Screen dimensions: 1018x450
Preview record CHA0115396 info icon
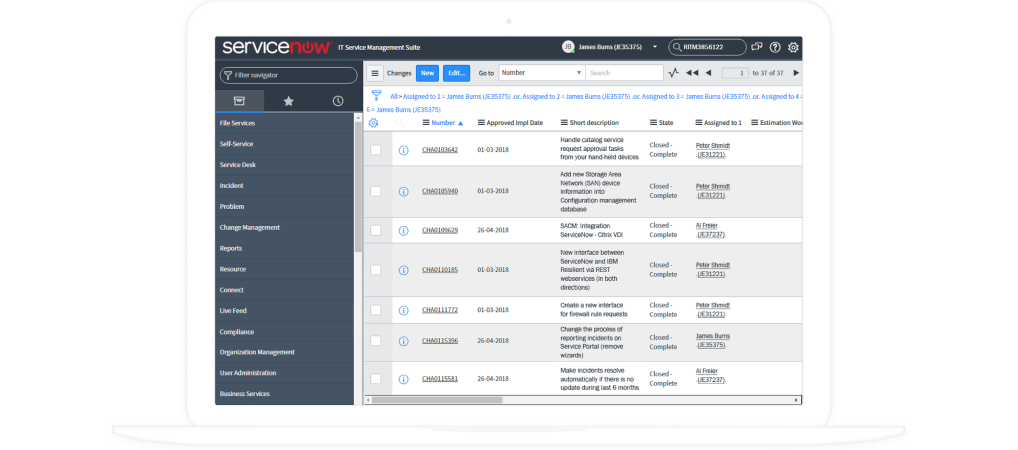pos(403,341)
